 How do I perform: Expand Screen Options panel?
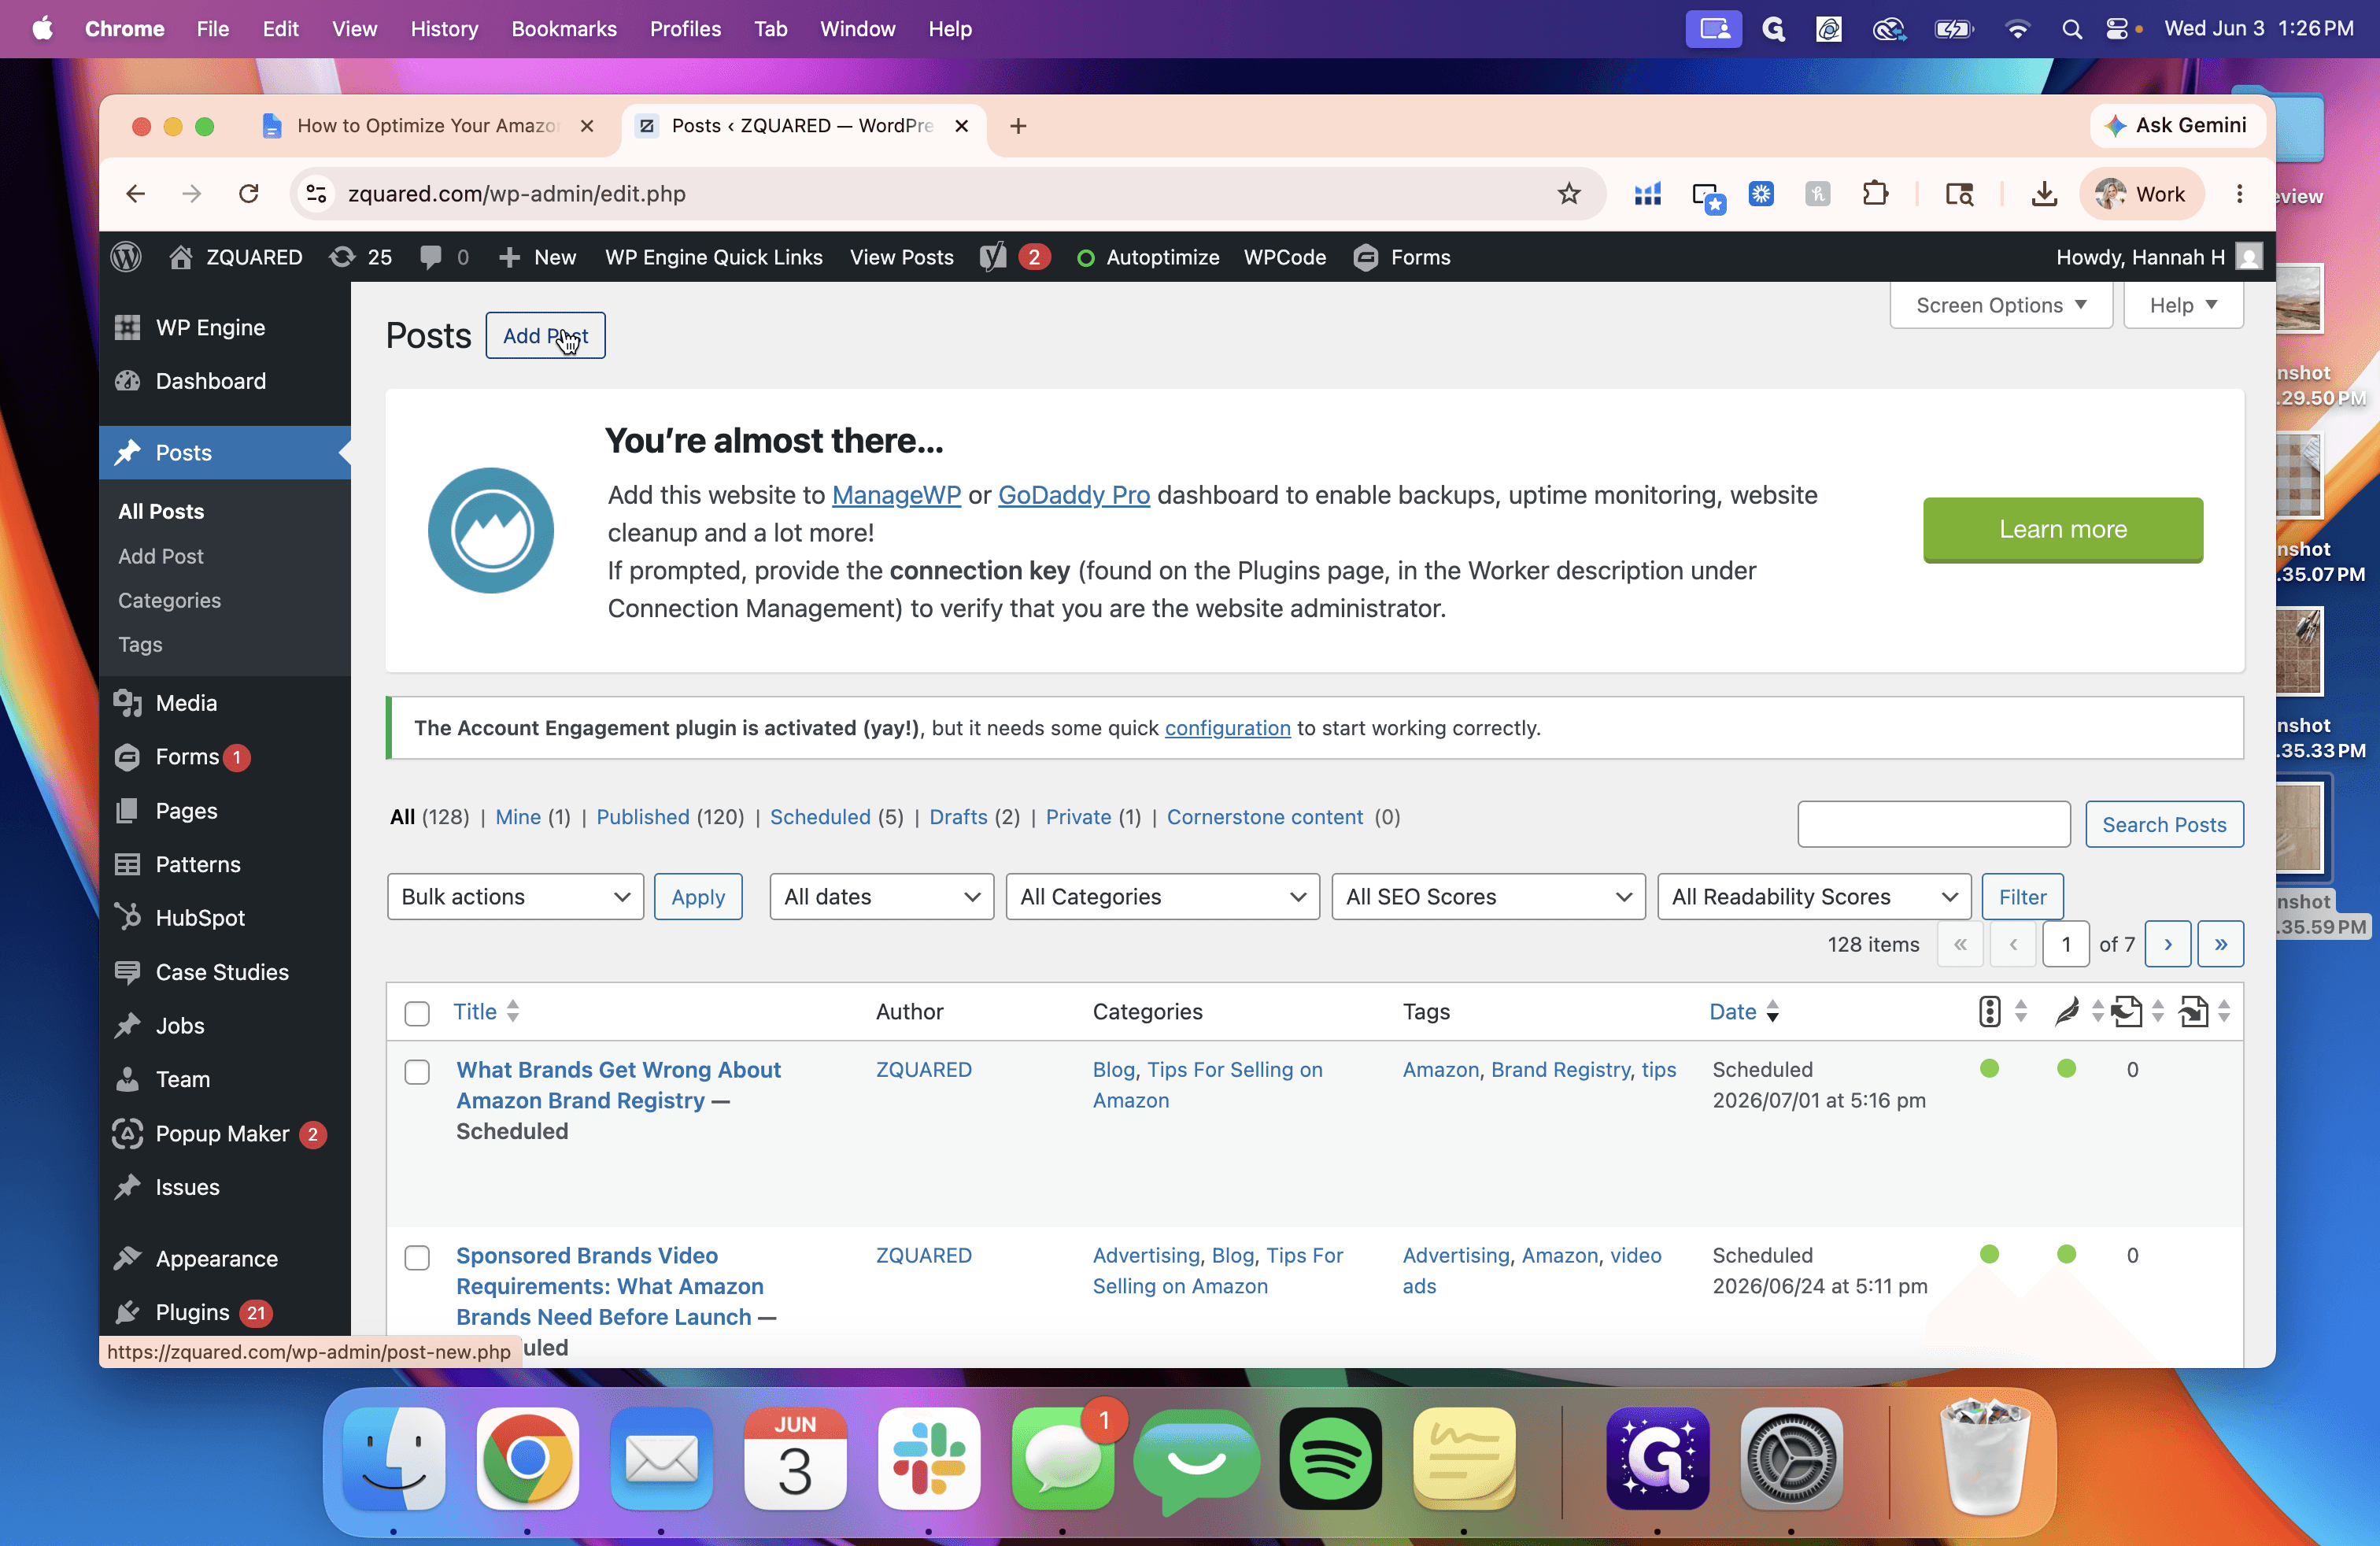2001,305
